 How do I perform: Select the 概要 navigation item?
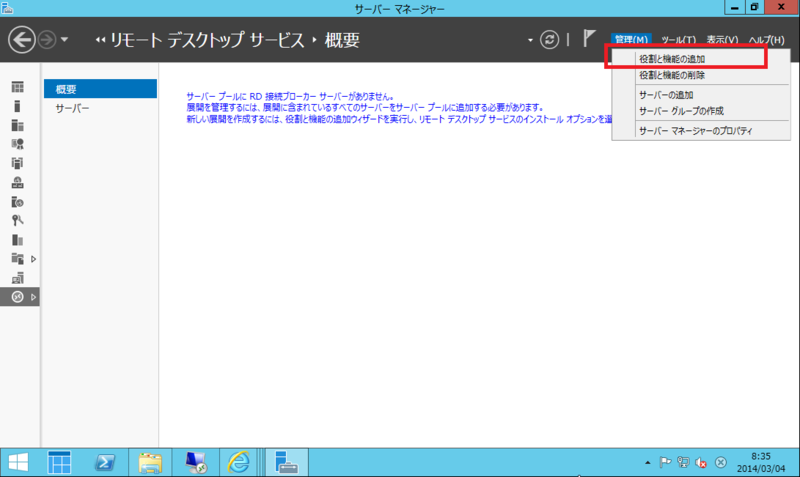[x=101, y=89]
